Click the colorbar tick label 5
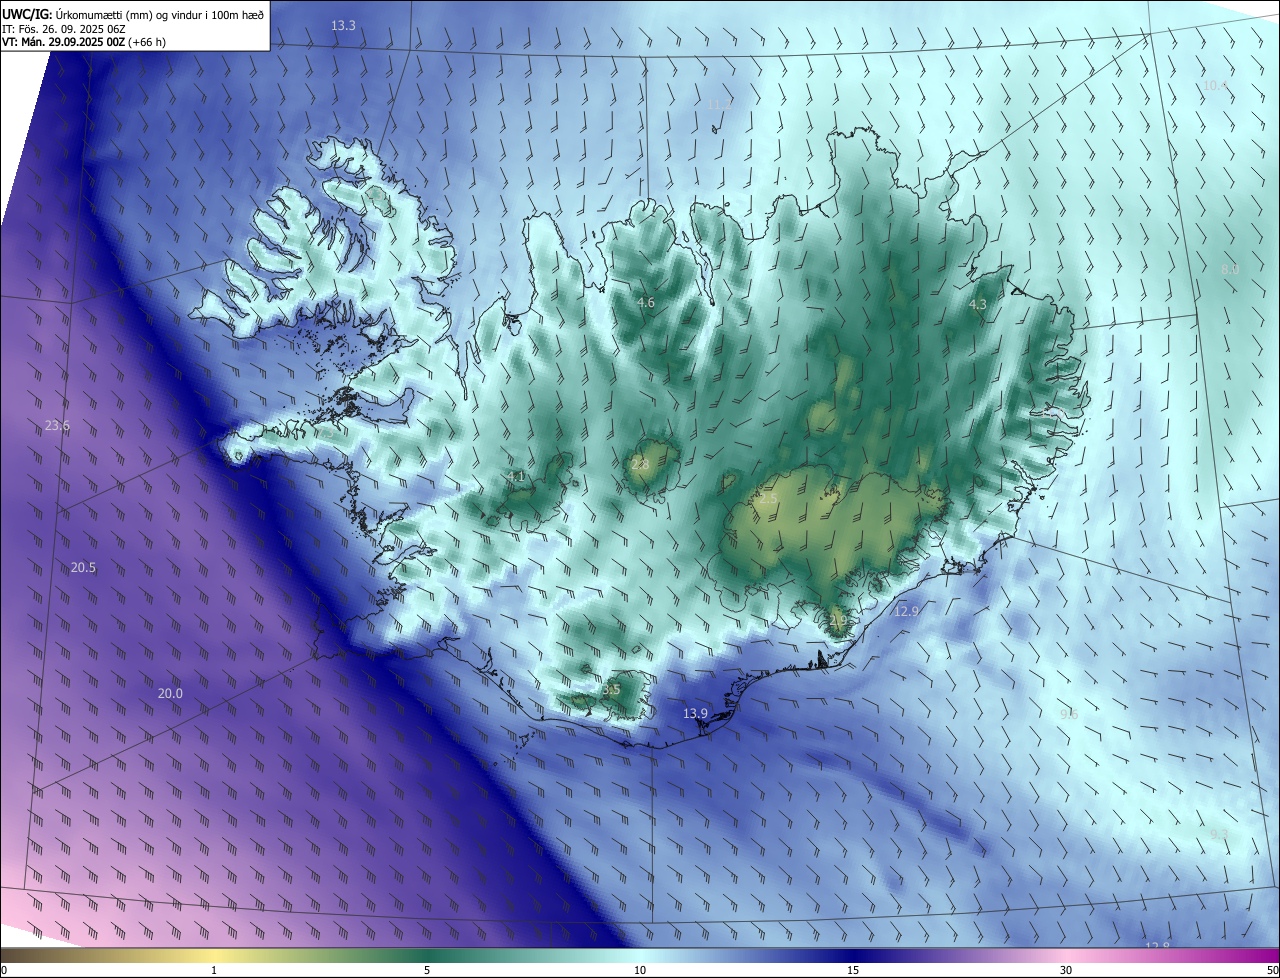 (427, 970)
